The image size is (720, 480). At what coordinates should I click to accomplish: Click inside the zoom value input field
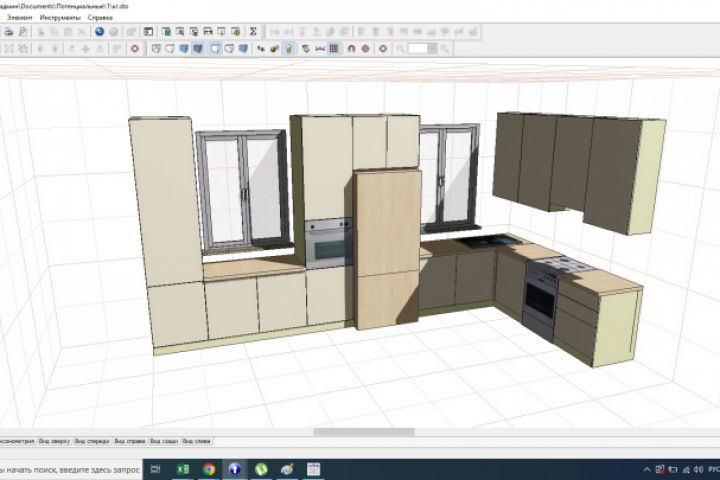click(418, 48)
